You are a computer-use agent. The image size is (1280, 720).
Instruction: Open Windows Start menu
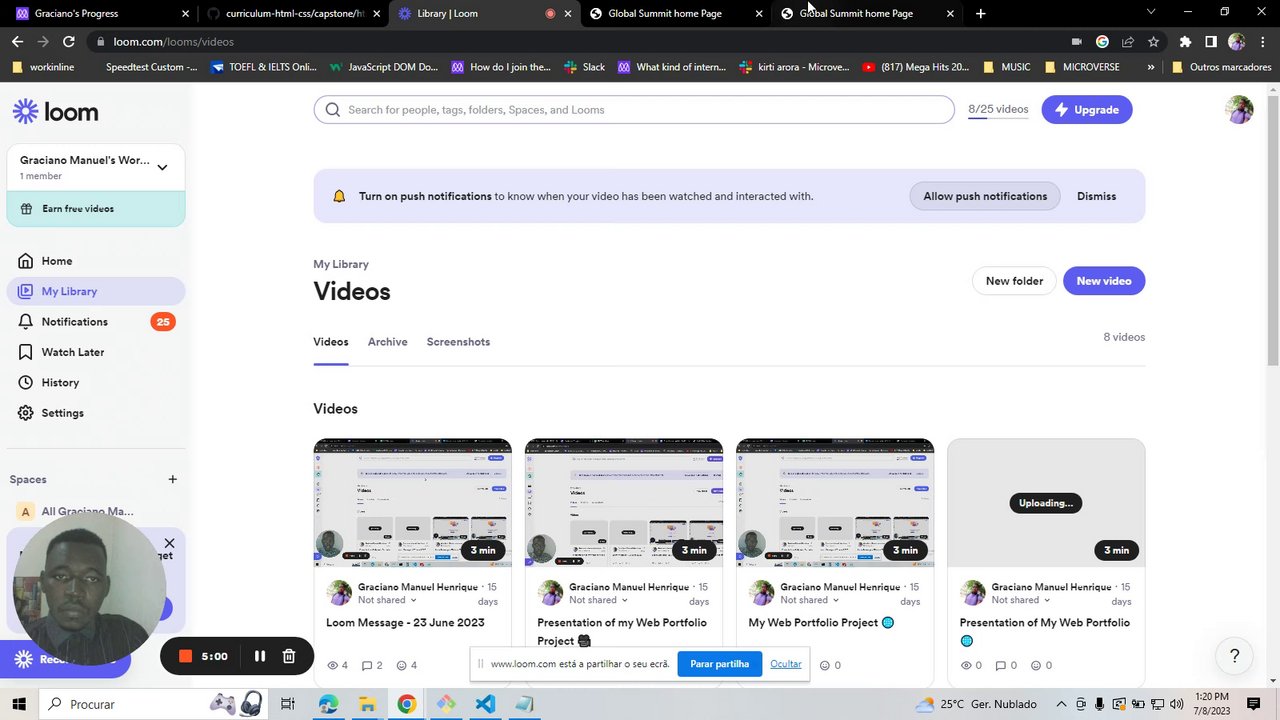pos(19,704)
